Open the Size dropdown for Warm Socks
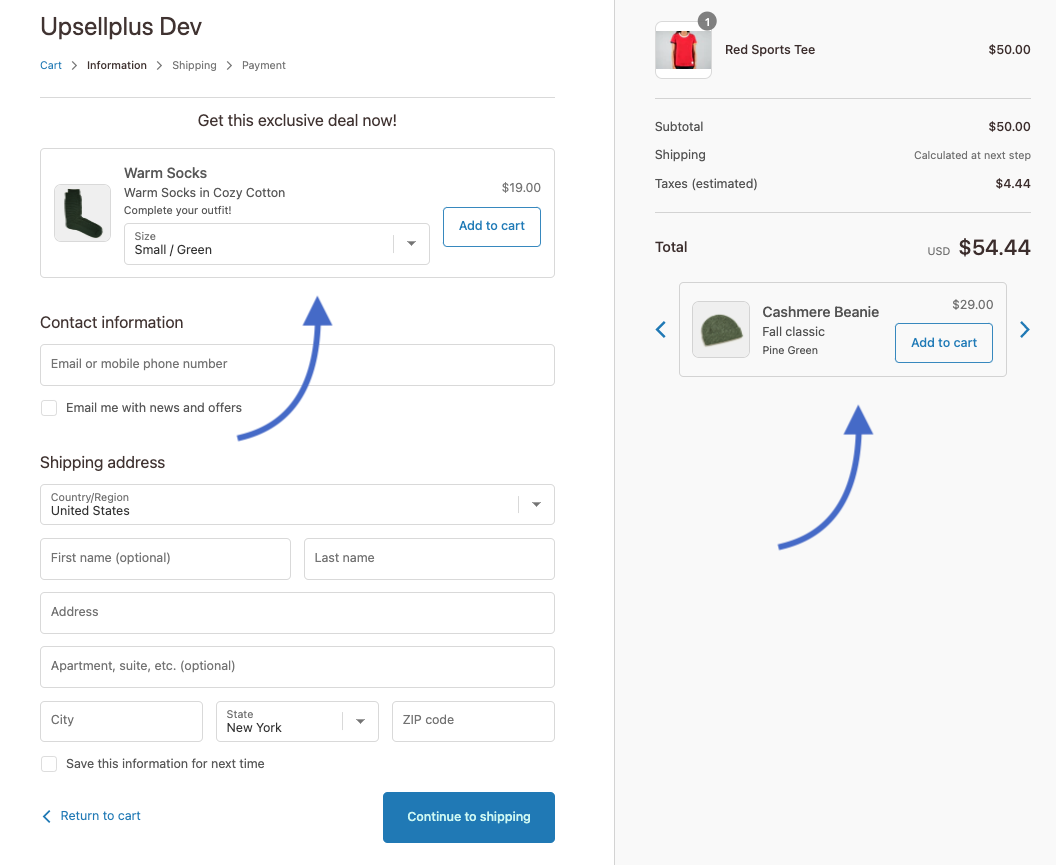Viewport: 1056px width, 865px height. pos(277,244)
